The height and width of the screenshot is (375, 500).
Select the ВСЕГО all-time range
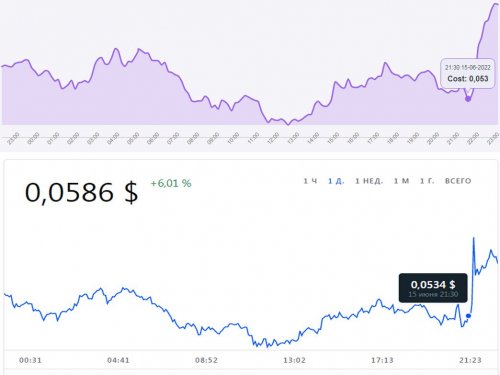coord(458,181)
